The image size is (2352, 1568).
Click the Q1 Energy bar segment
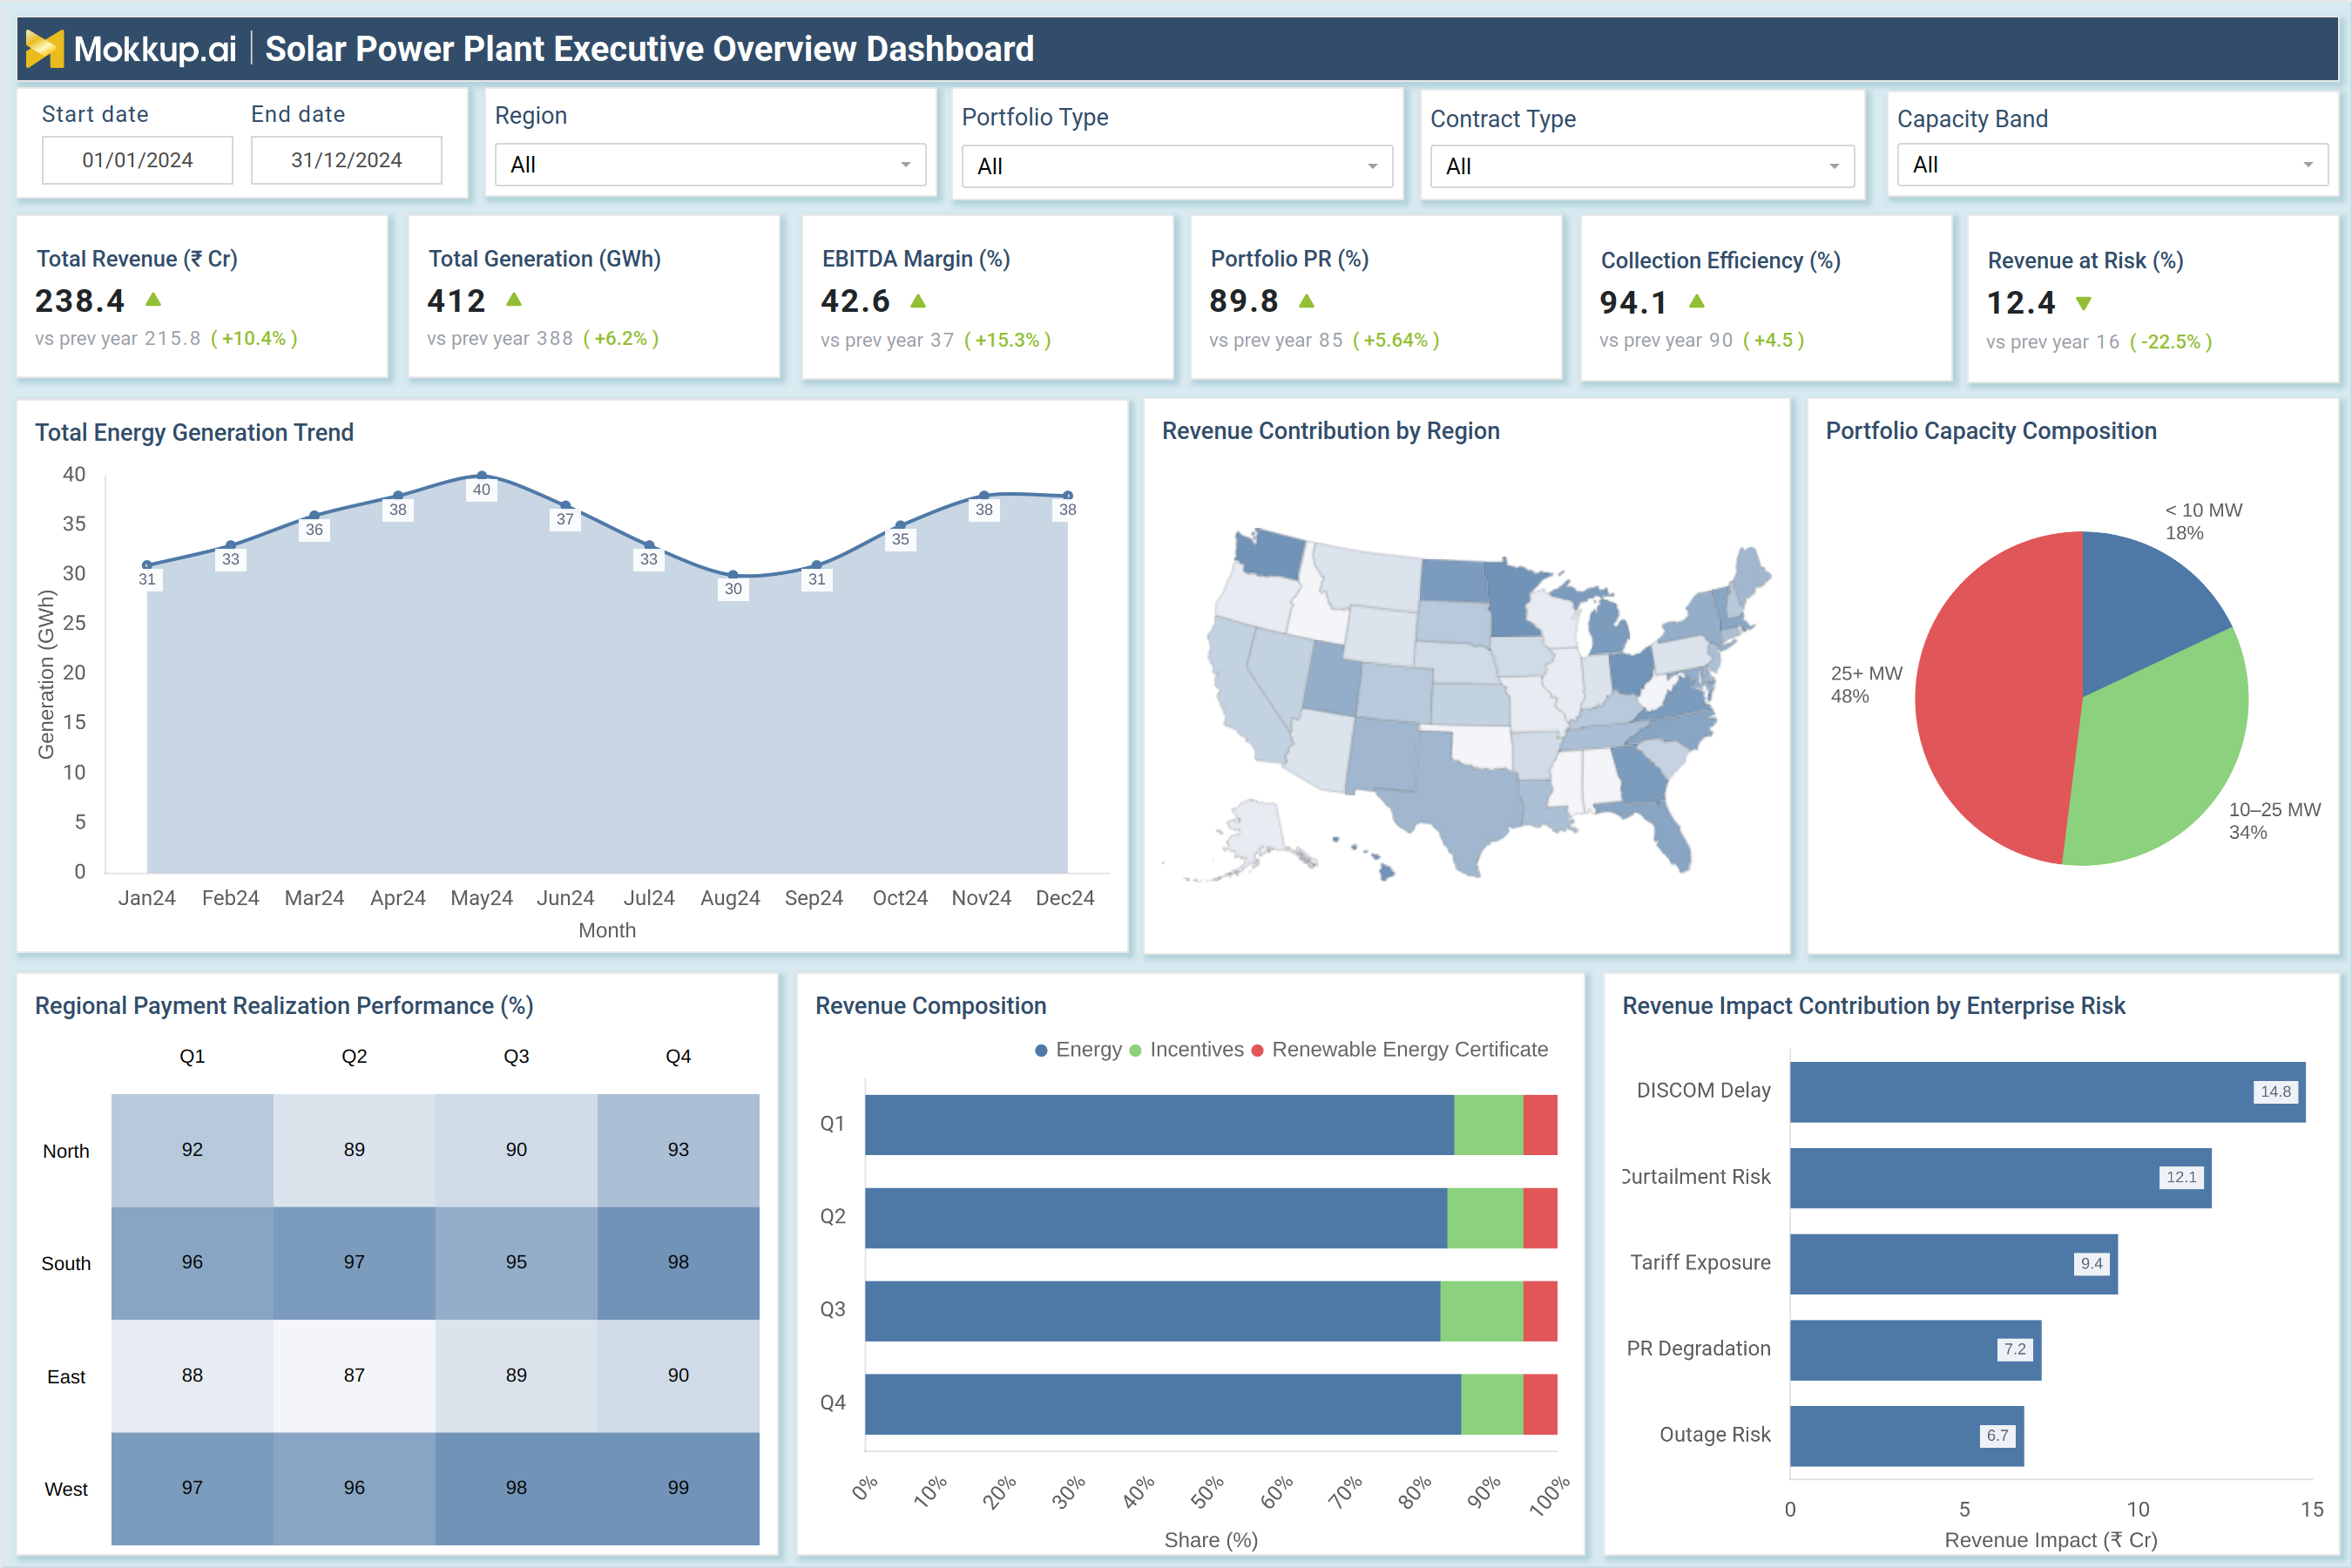(1159, 1125)
